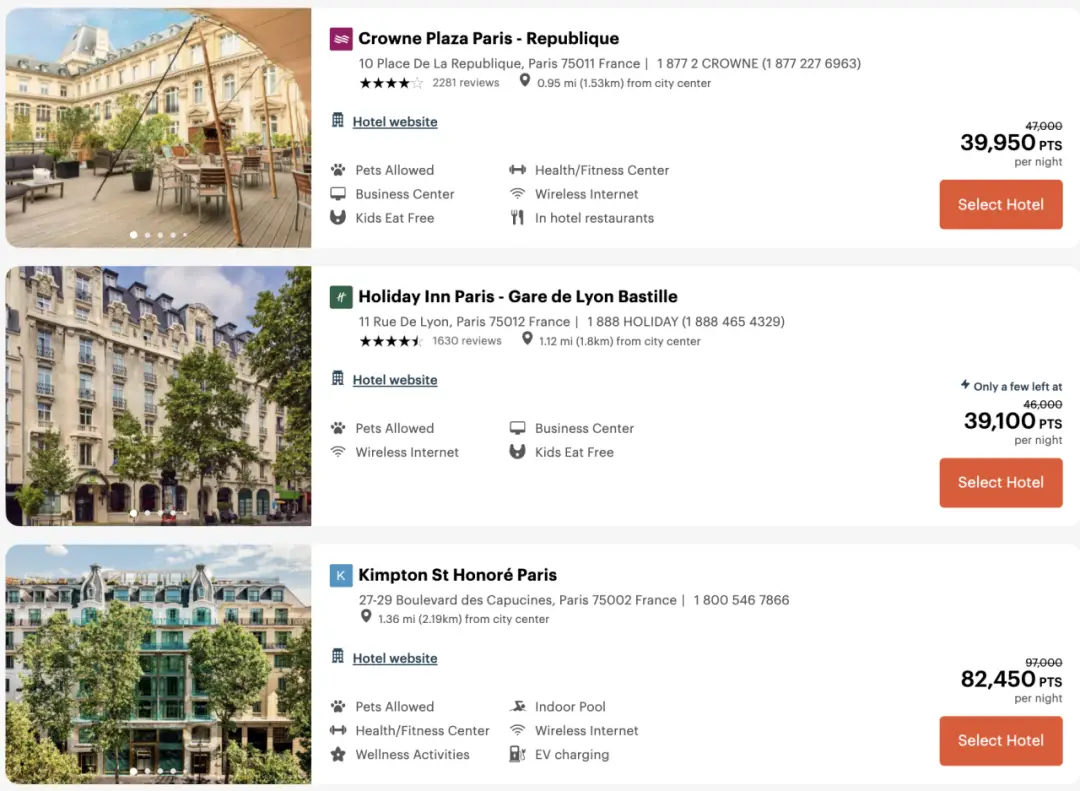Click the Crowne Plaza brand logo icon
The width and height of the screenshot is (1080, 791).
(x=341, y=39)
